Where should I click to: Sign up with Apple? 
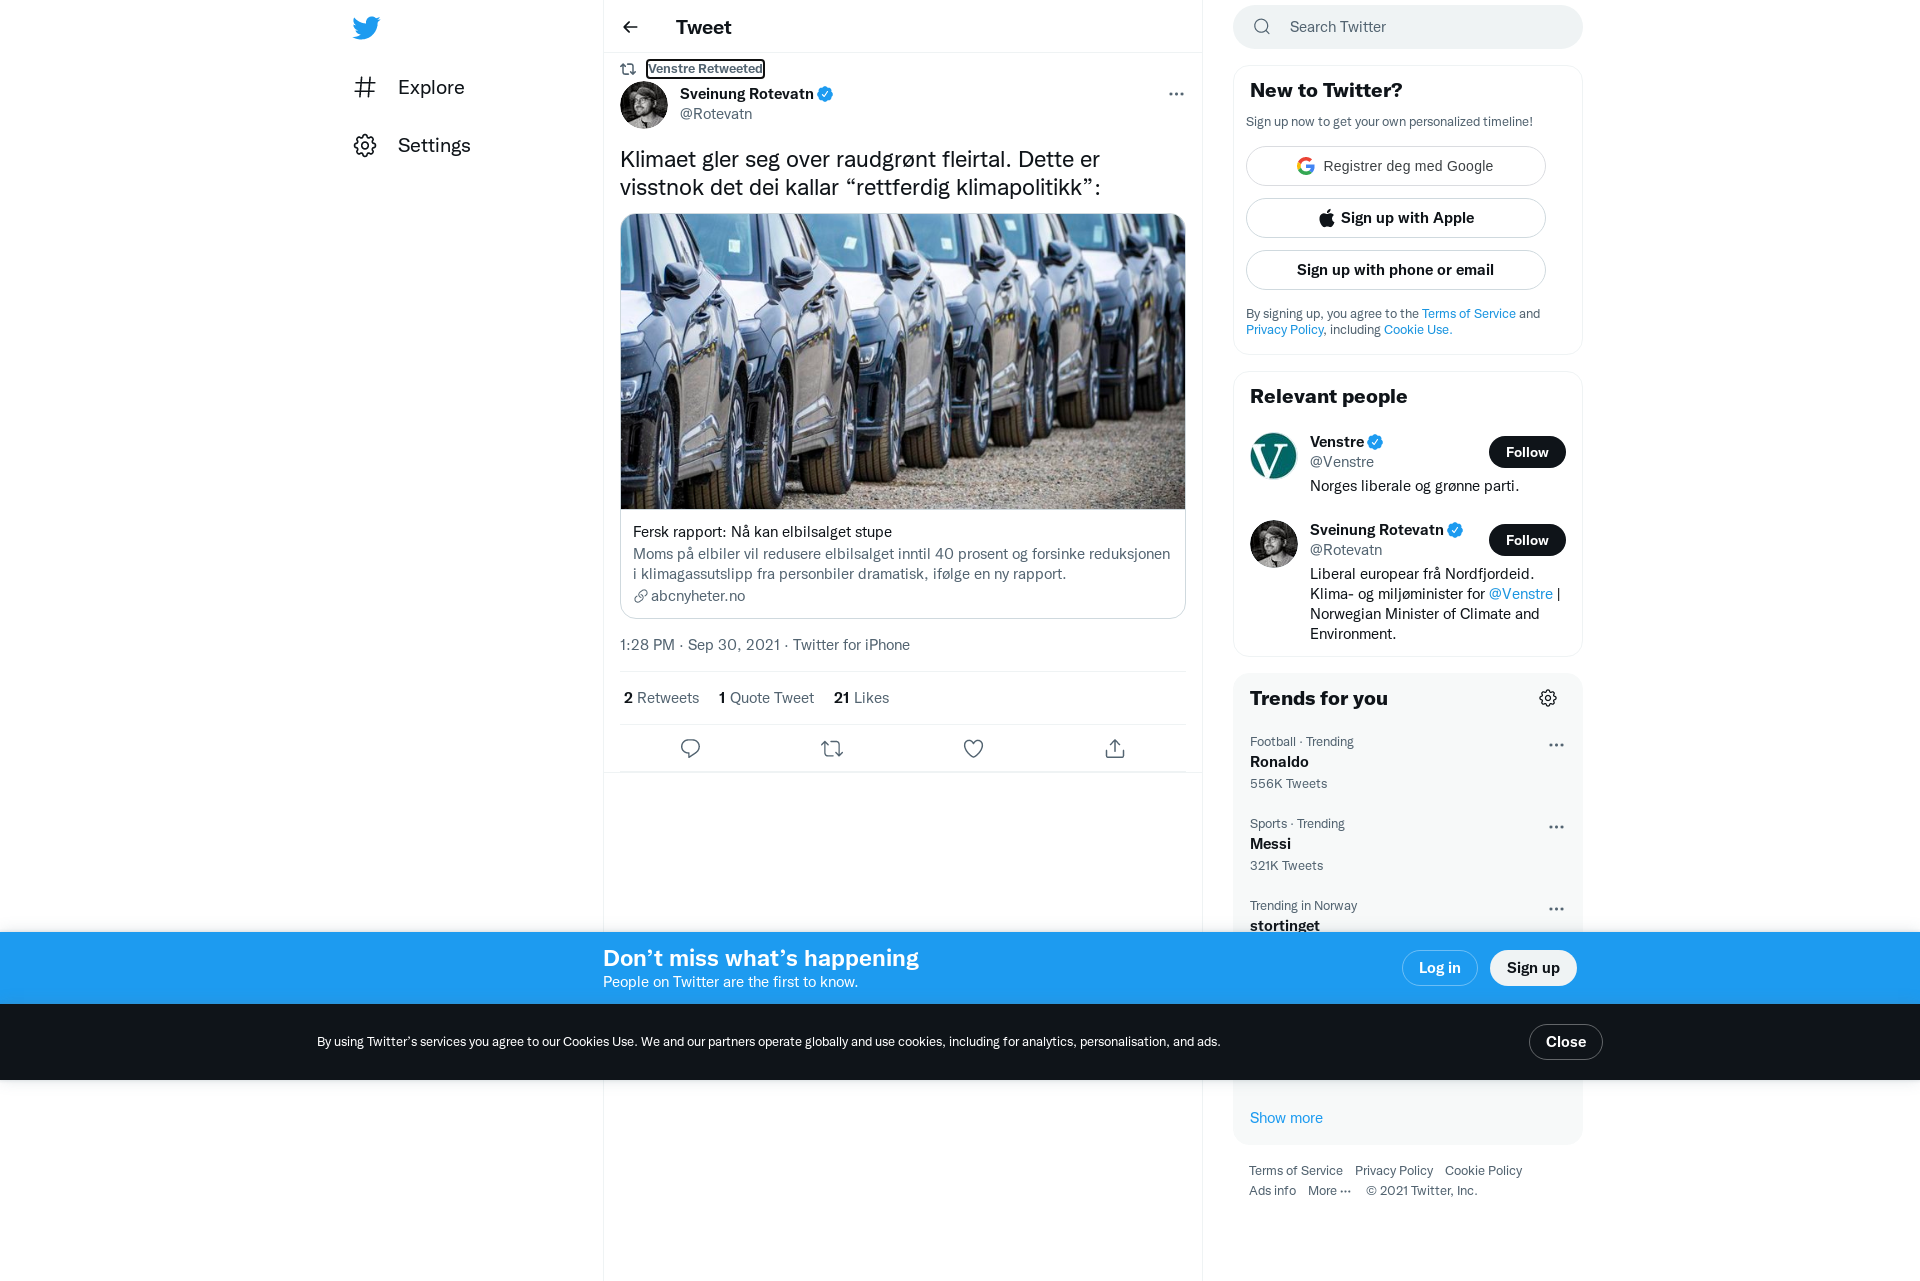point(1395,218)
